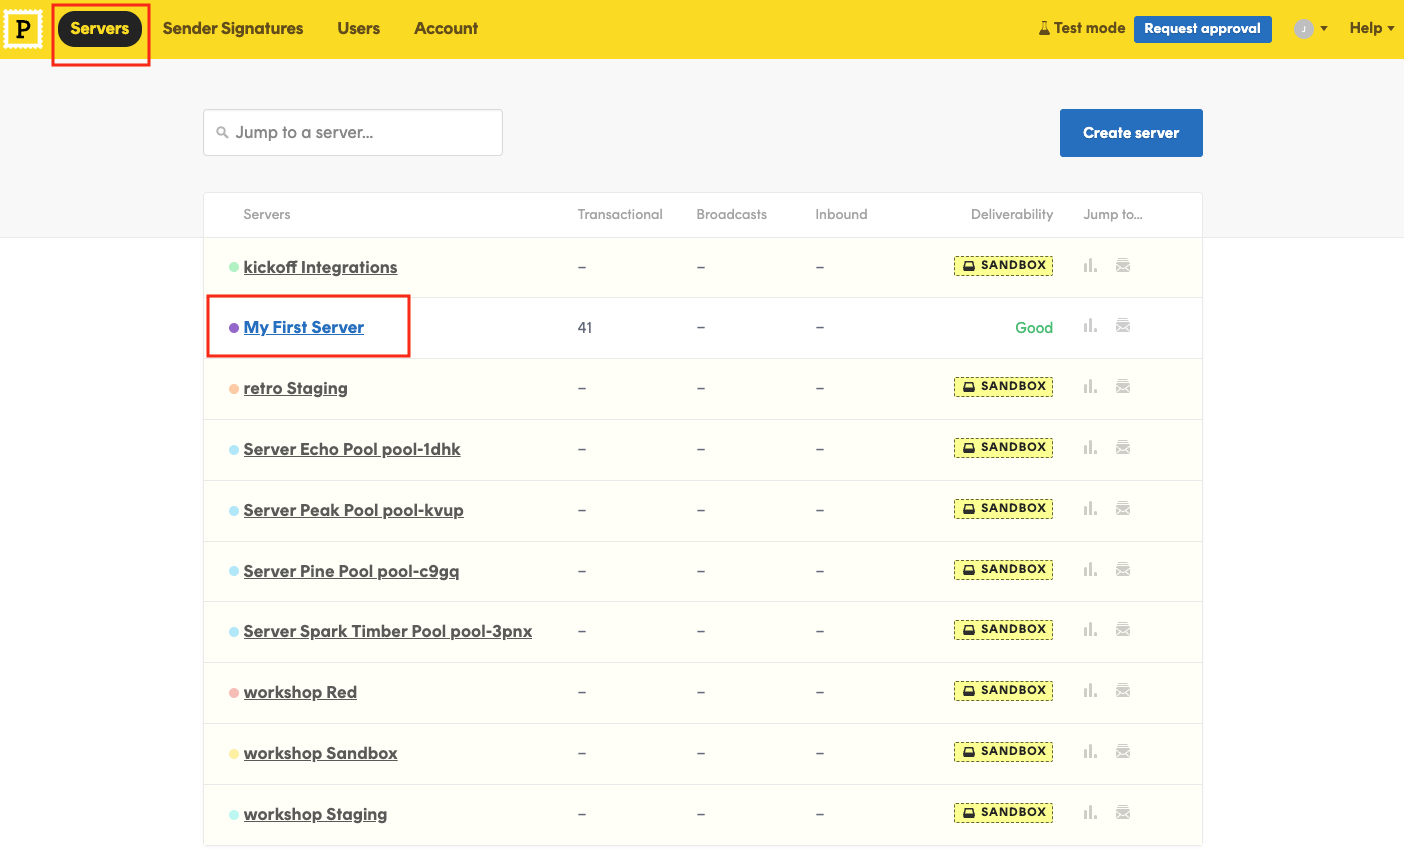
Task: Open message streams icon for Server Echo Pool
Action: [1123, 447]
